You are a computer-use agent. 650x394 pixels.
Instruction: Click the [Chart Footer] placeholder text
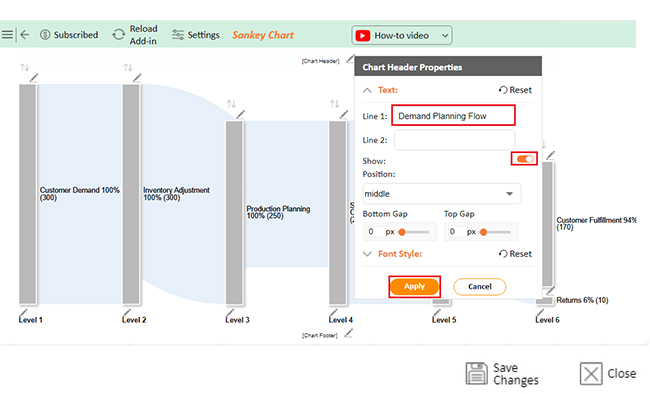(x=320, y=335)
